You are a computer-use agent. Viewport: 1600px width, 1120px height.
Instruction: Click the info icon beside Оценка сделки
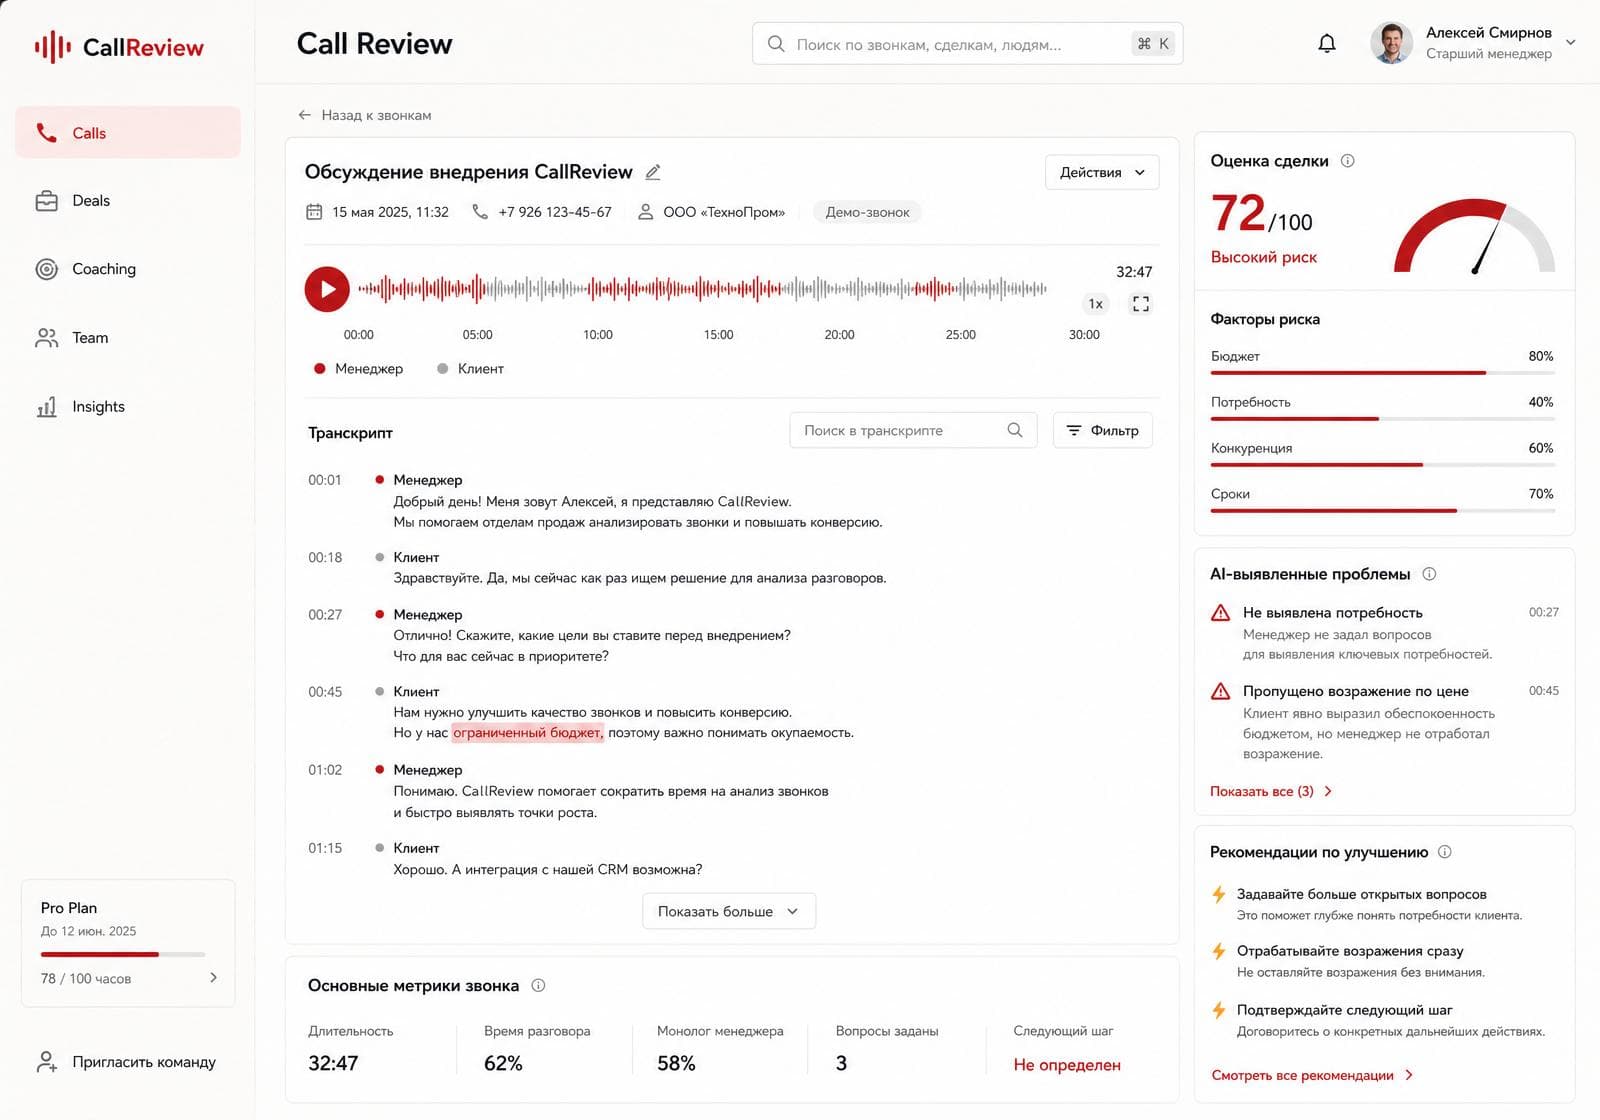click(x=1347, y=161)
